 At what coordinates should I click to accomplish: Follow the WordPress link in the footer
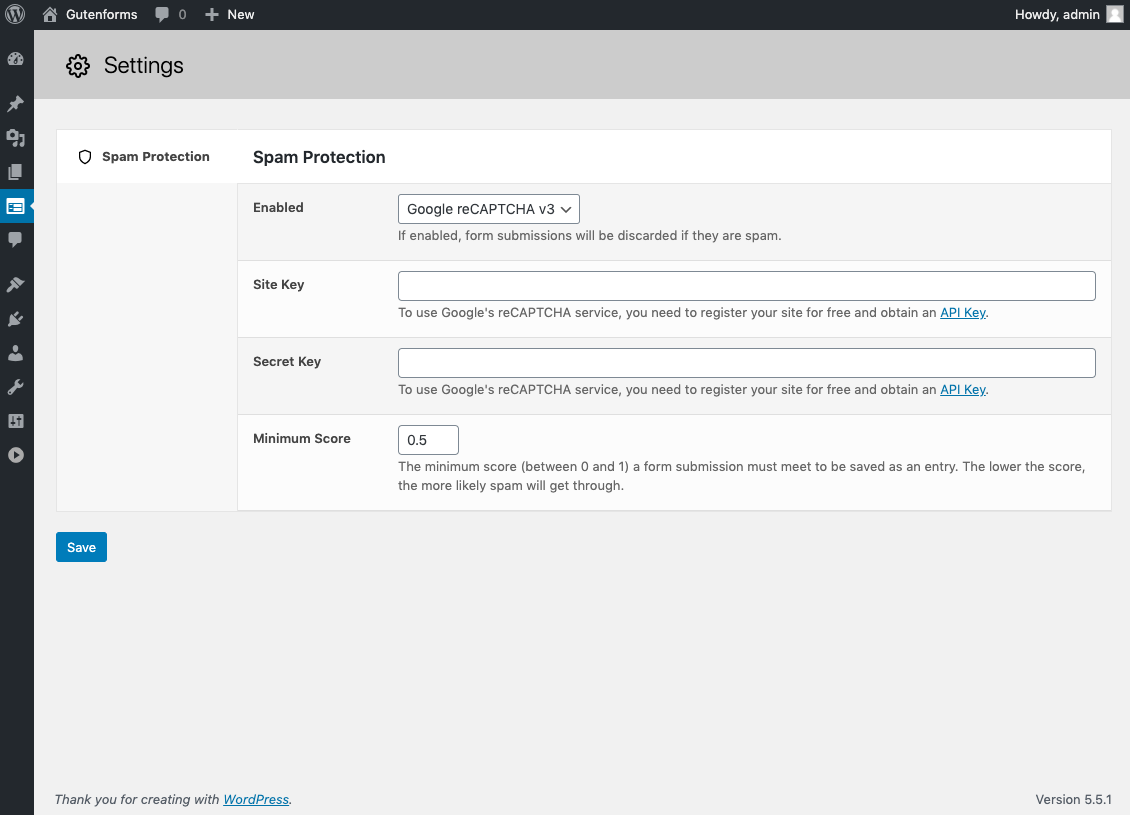click(x=256, y=799)
